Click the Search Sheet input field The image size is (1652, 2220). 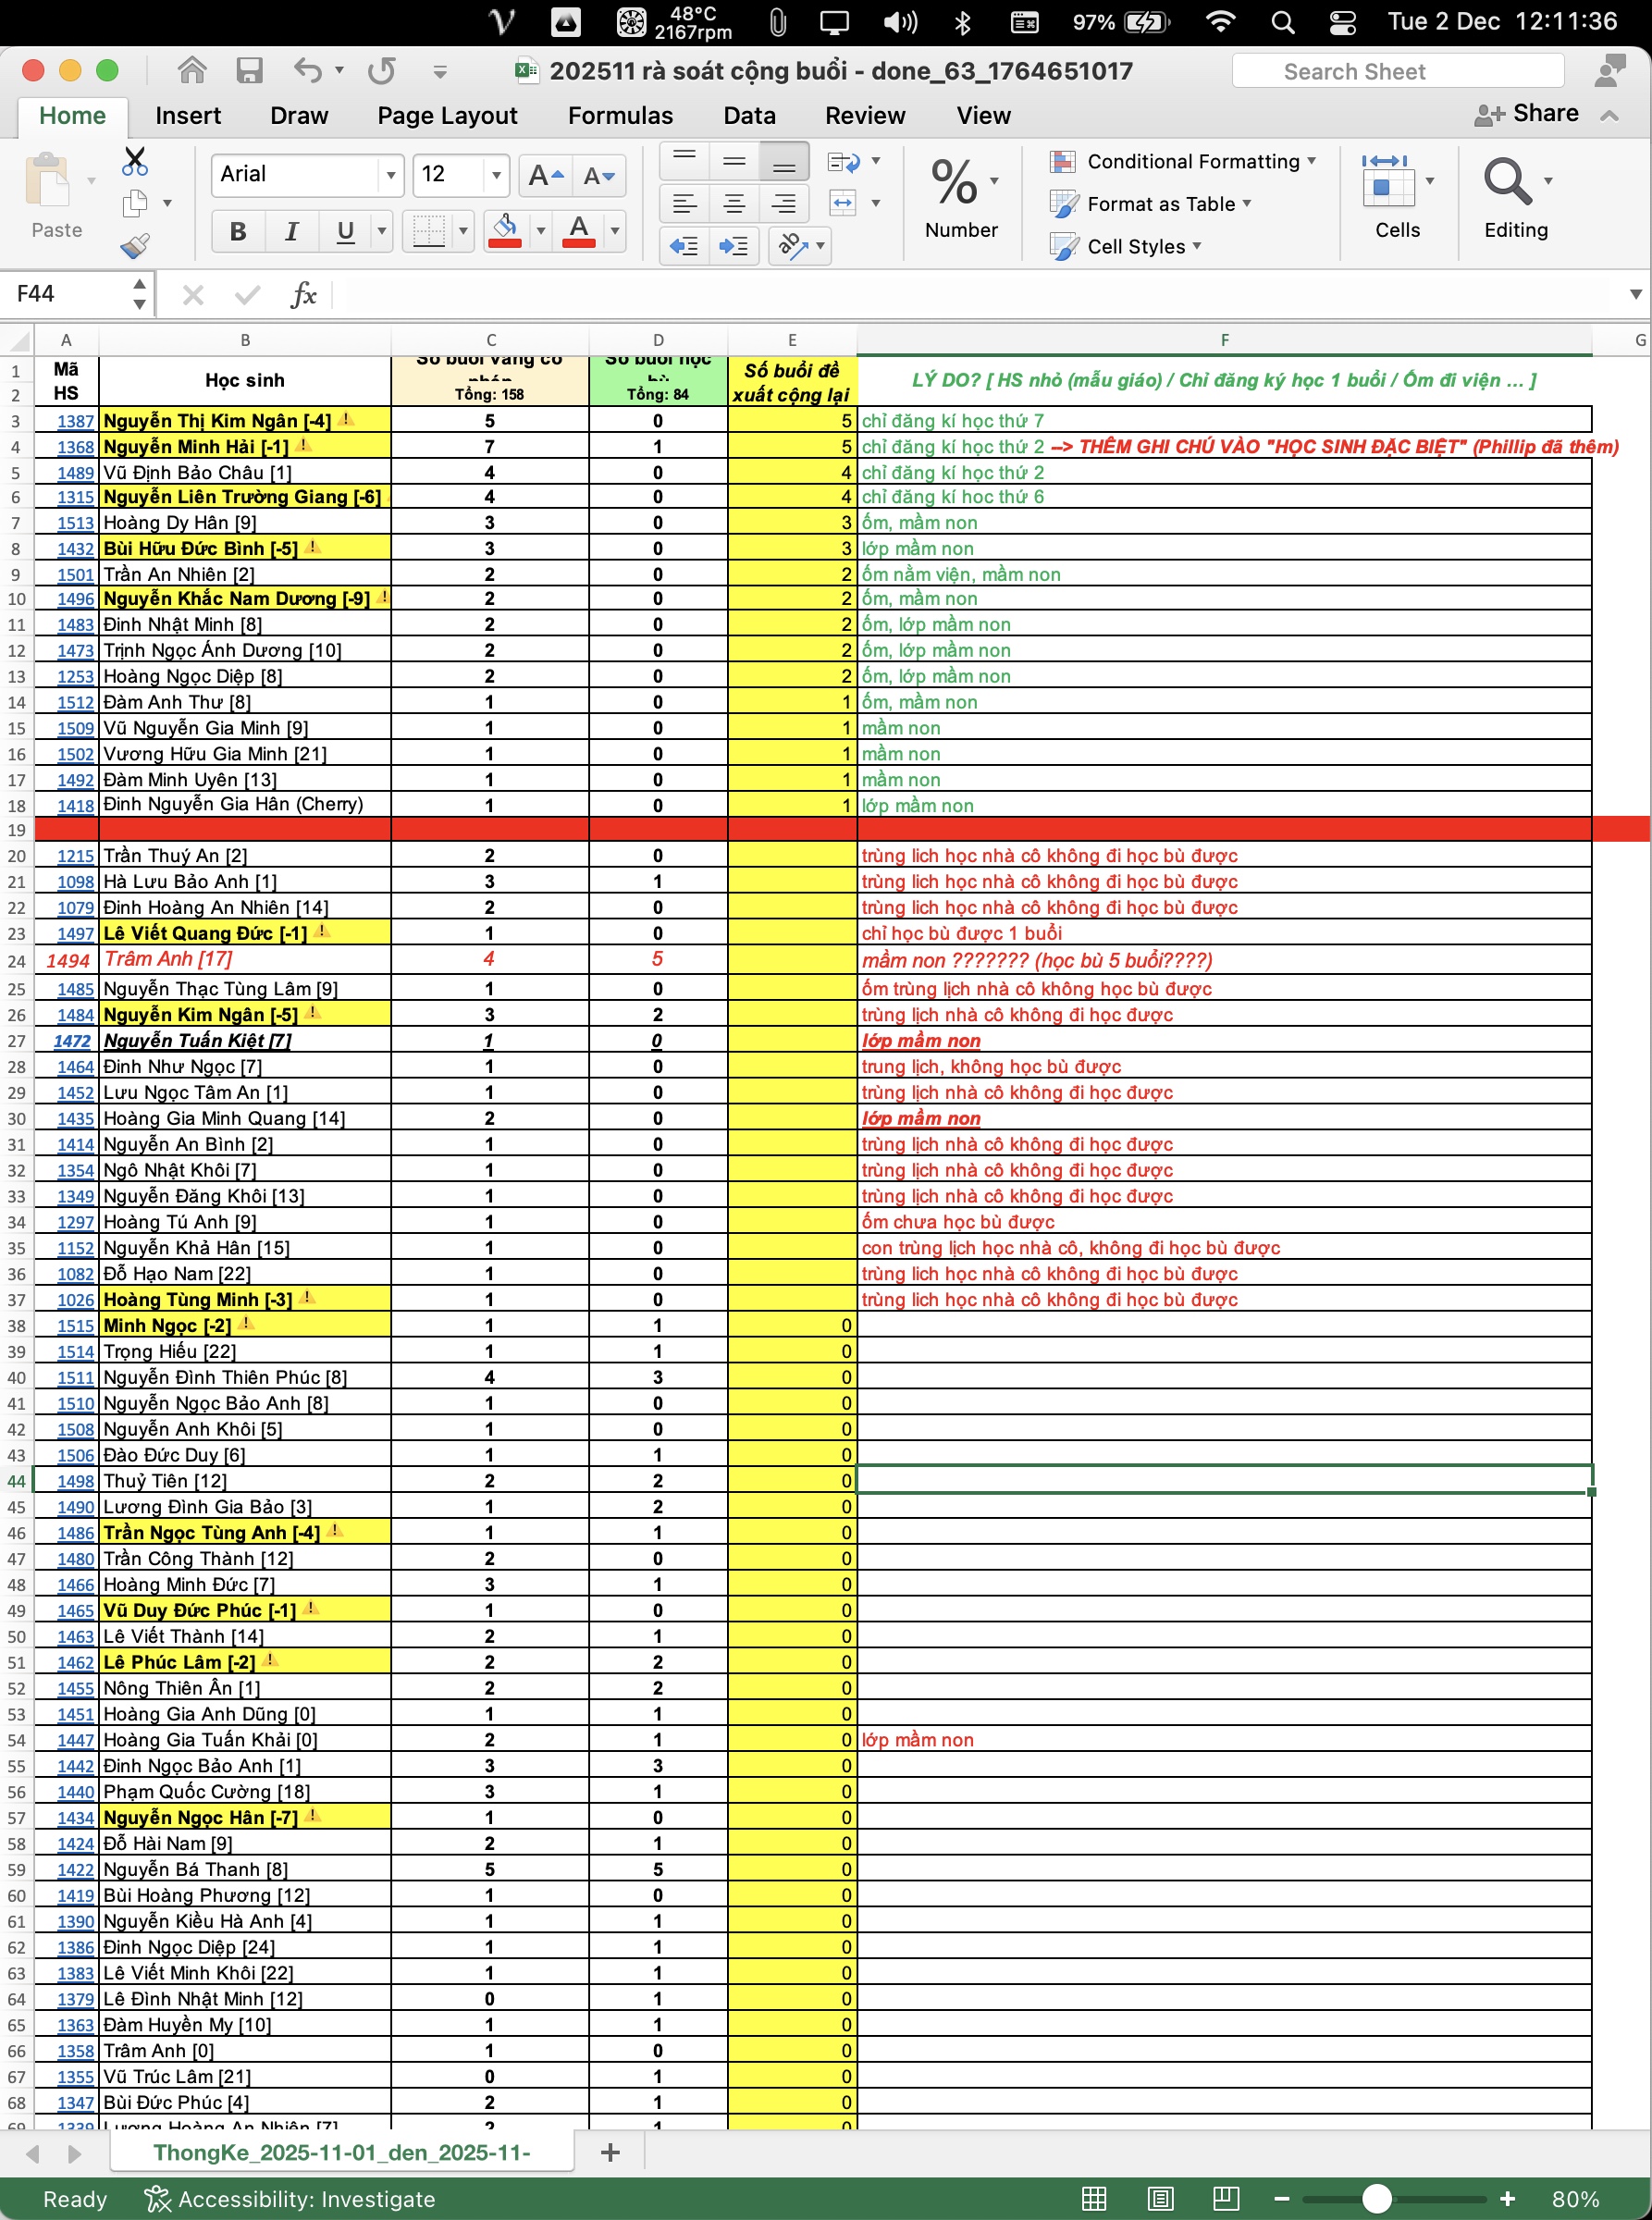click(x=1398, y=71)
